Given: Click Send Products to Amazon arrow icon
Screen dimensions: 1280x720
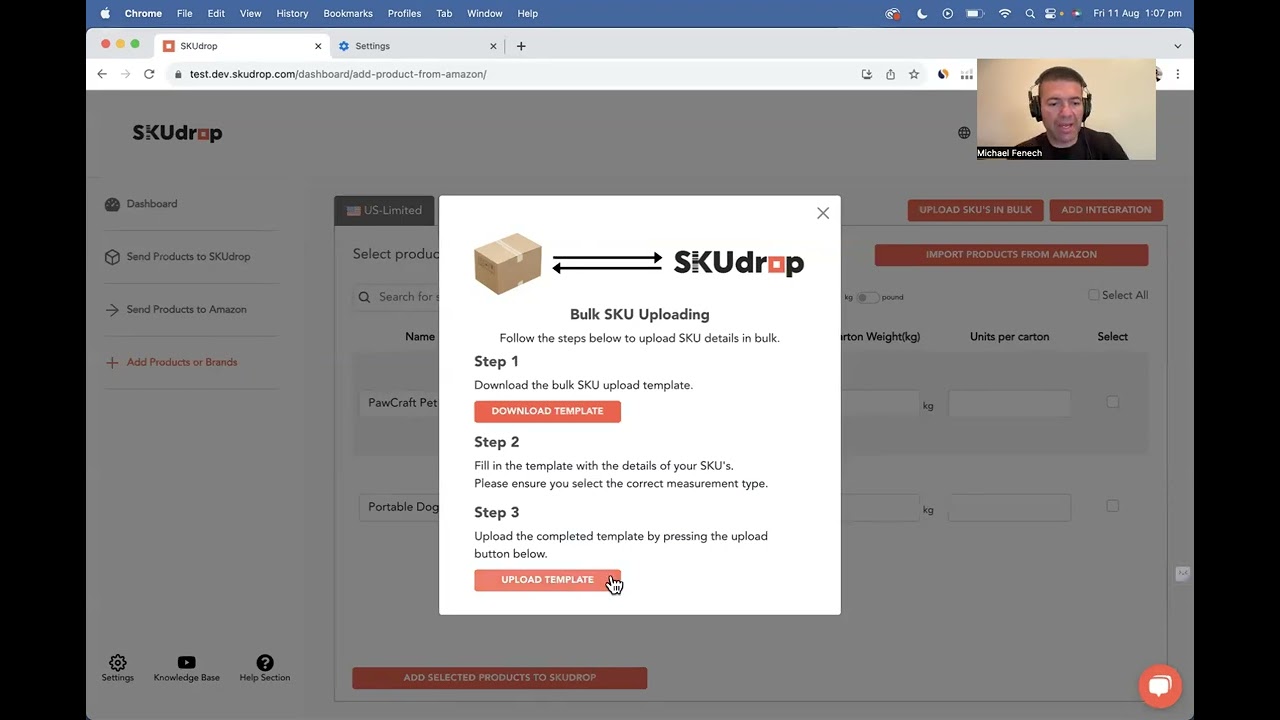Looking at the screenshot, I should click(112, 310).
